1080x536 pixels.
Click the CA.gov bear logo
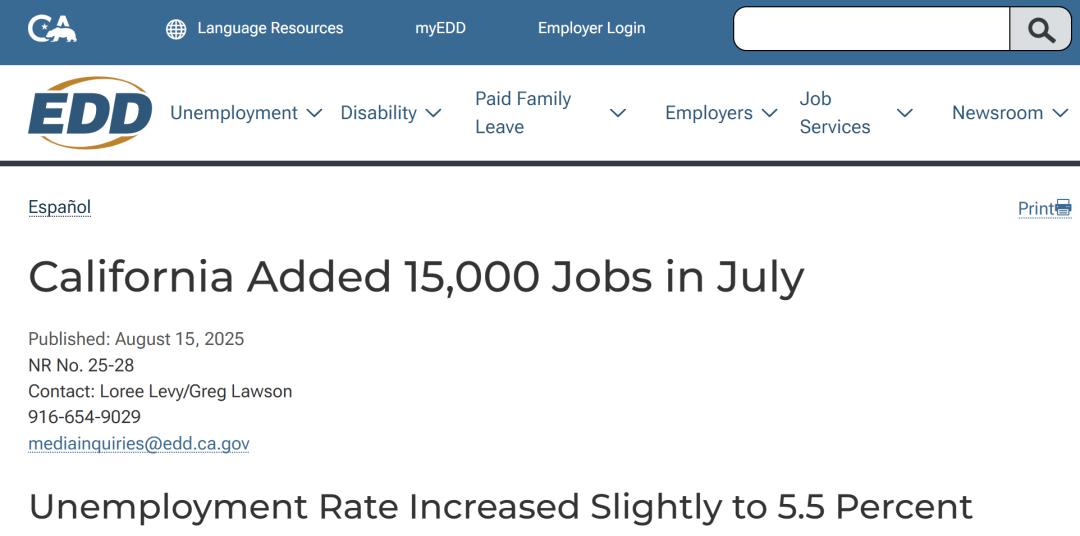52,28
